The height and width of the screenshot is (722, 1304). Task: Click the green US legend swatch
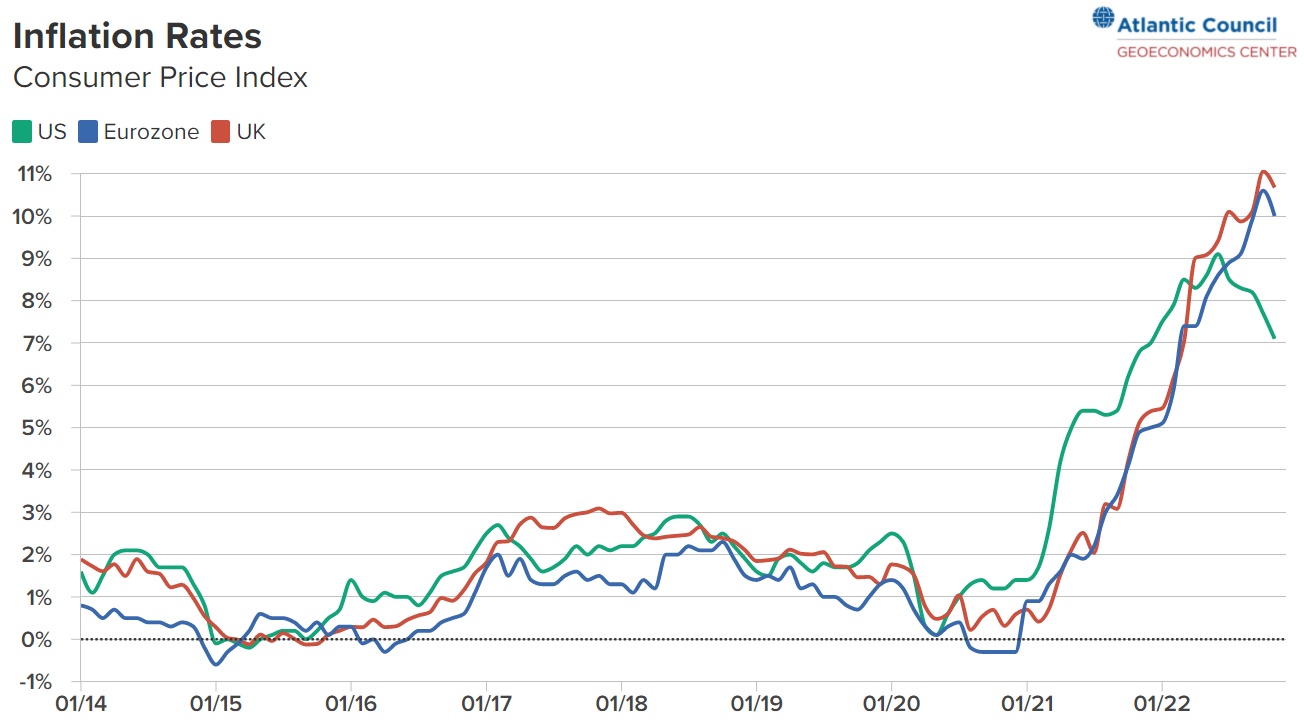point(21,132)
